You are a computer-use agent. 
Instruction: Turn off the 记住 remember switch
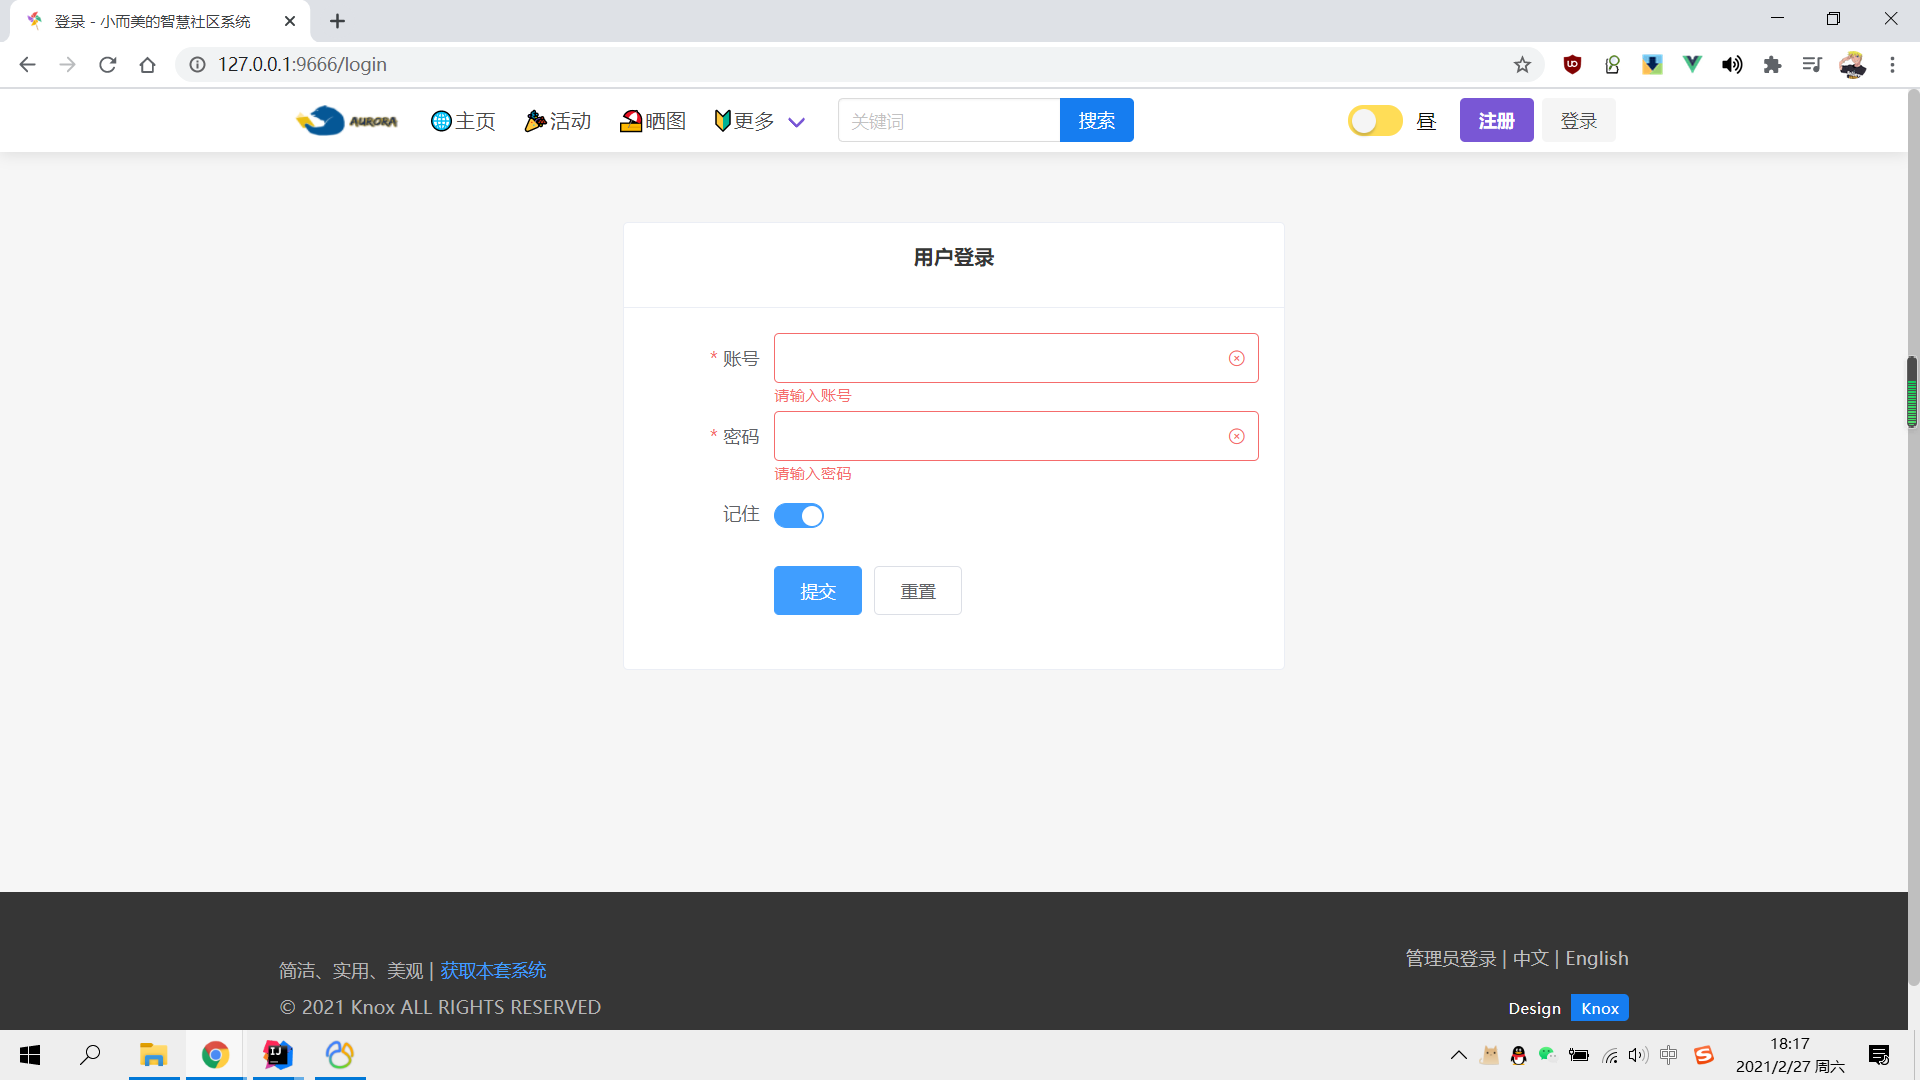tap(799, 516)
